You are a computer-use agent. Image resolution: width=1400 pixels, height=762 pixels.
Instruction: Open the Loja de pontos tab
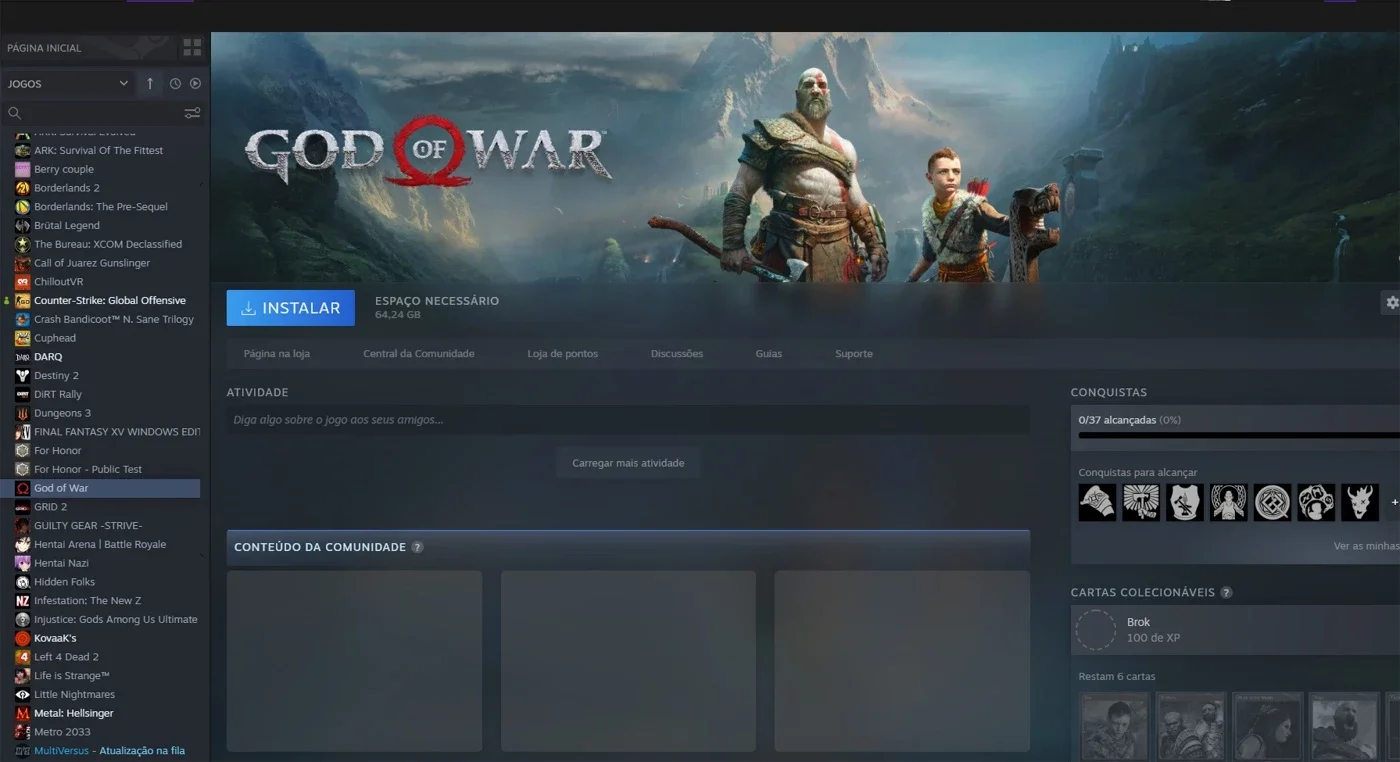click(563, 354)
